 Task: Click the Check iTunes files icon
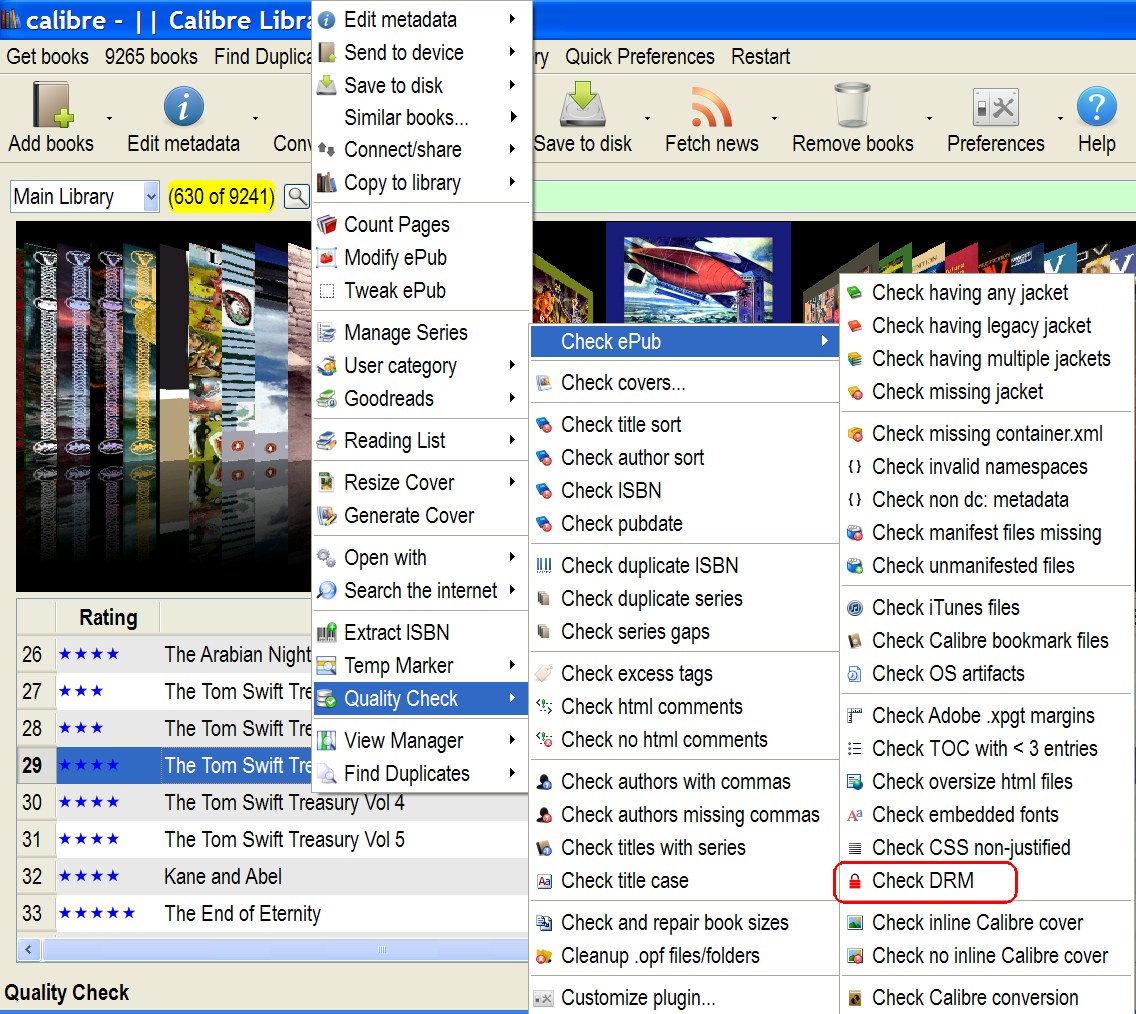(x=855, y=608)
